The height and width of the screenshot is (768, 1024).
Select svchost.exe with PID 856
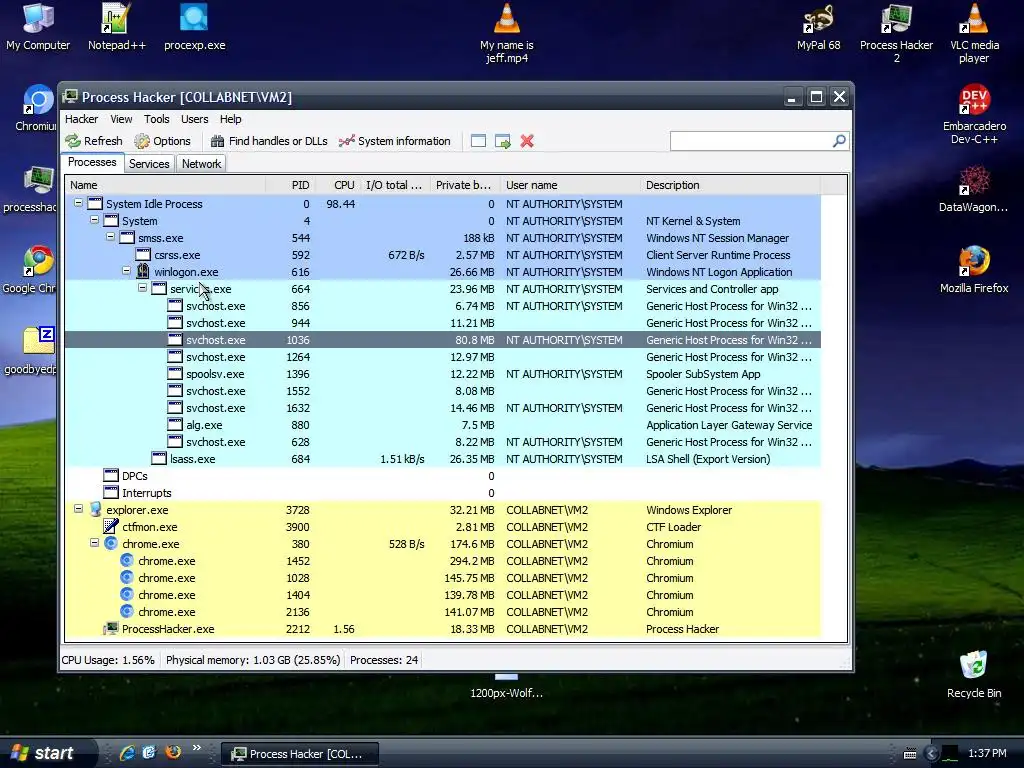[443, 306]
